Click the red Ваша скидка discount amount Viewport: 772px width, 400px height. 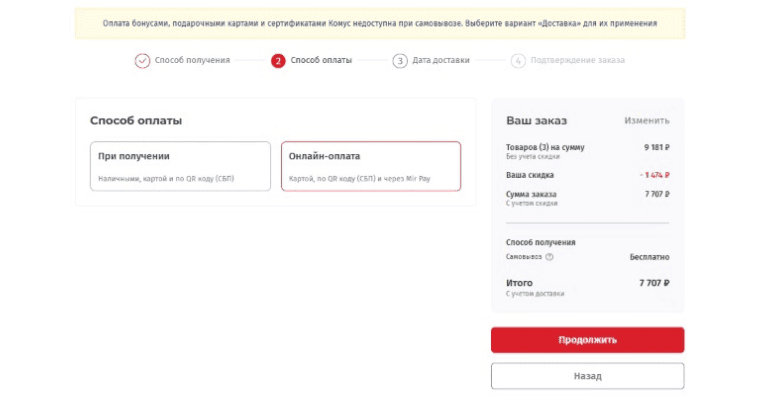pos(654,174)
